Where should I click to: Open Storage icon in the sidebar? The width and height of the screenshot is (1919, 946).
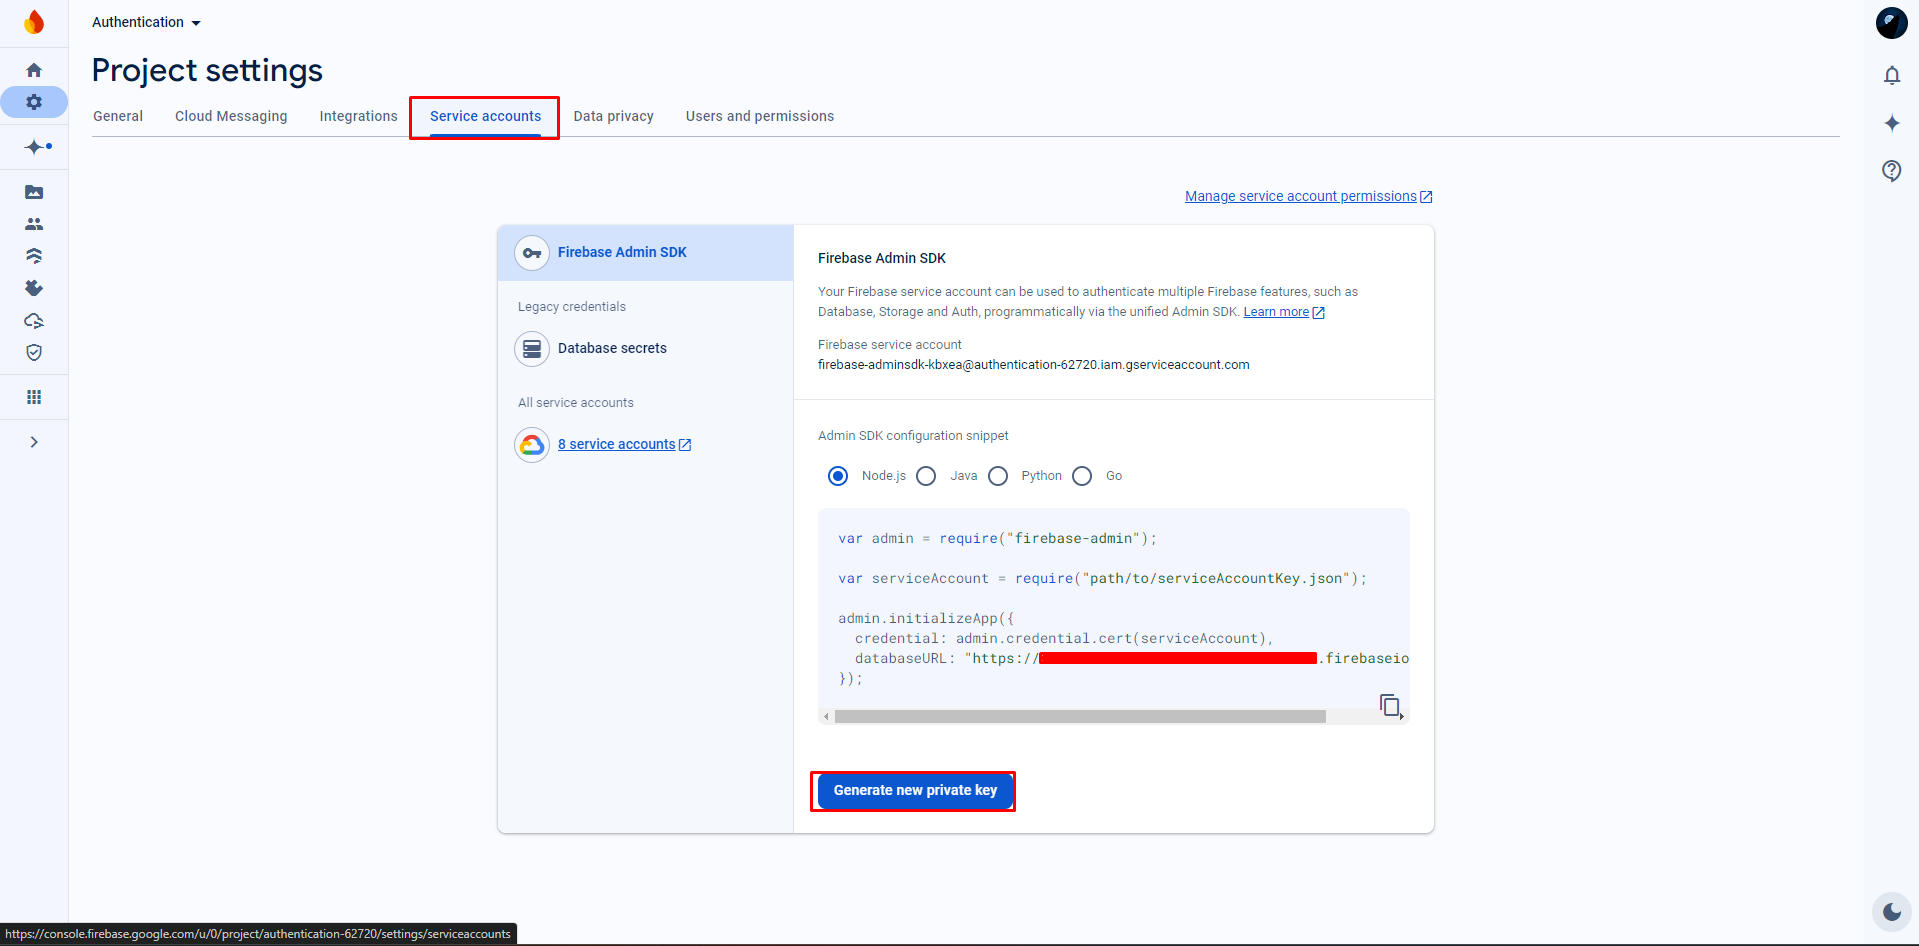click(34, 192)
